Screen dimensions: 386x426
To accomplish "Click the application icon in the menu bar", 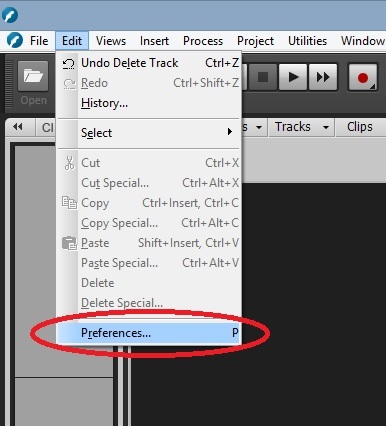I will click(15, 41).
